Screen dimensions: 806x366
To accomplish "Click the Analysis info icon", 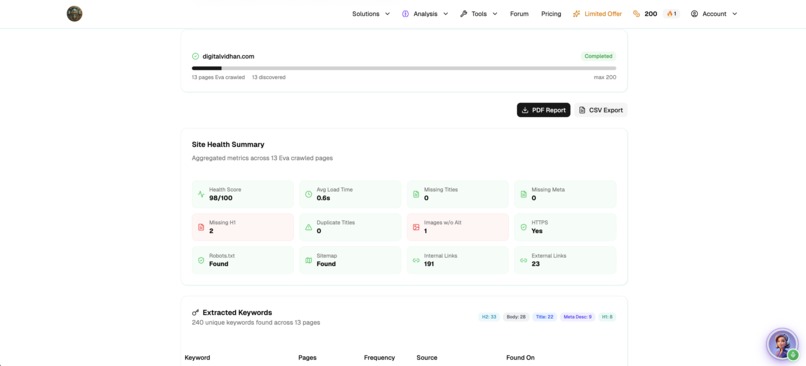I will click(406, 14).
